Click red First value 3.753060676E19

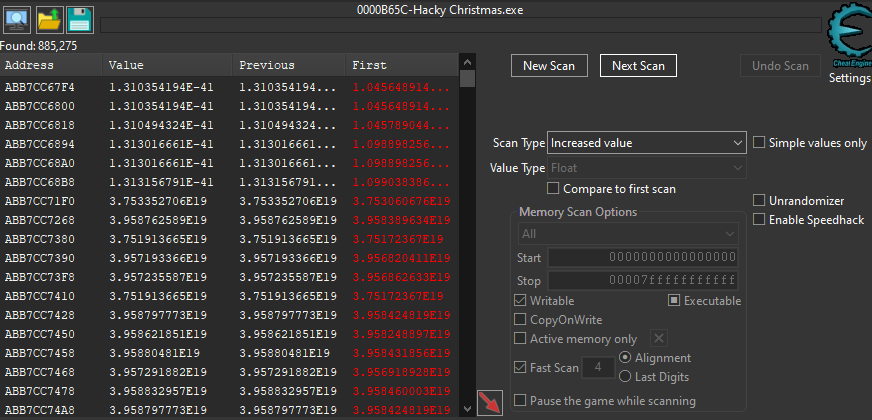(x=402, y=201)
